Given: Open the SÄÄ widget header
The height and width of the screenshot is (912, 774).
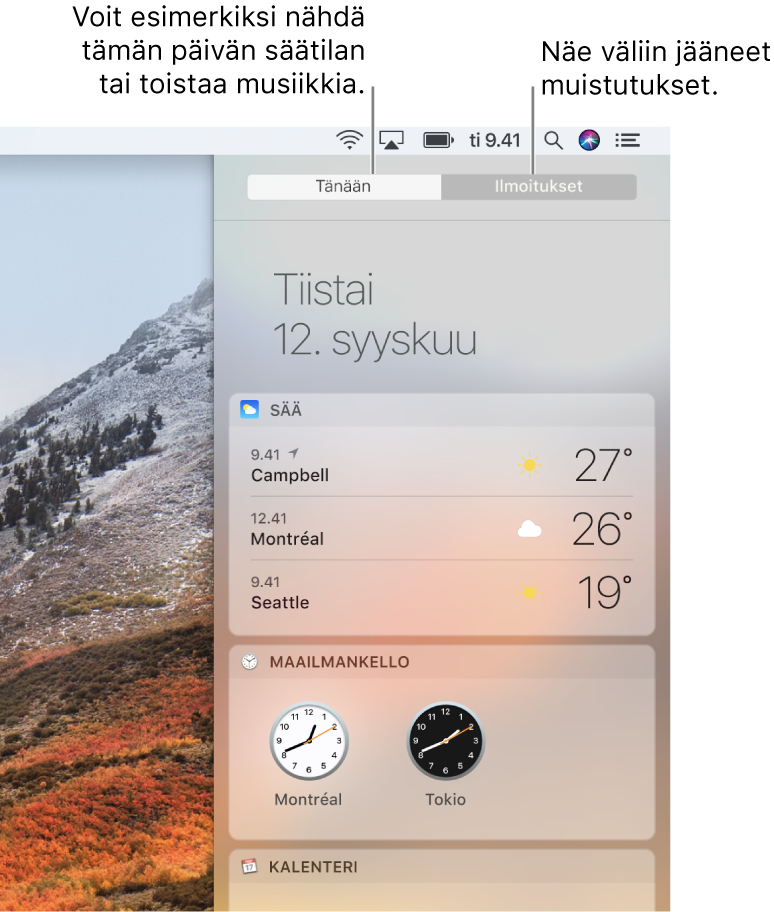Looking at the screenshot, I should [x=442, y=410].
